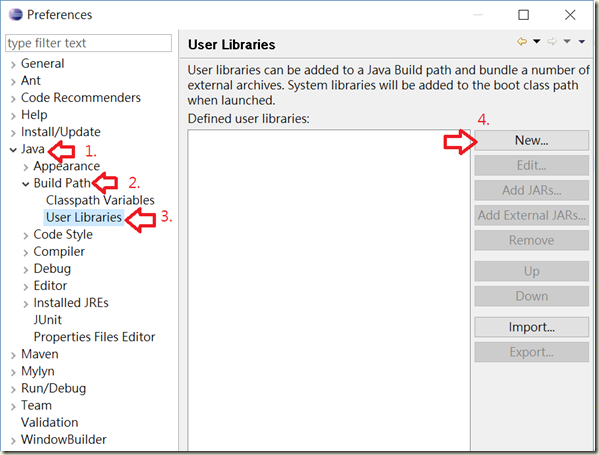
Task: Select the Code Style tree label
Action: (x=63, y=234)
